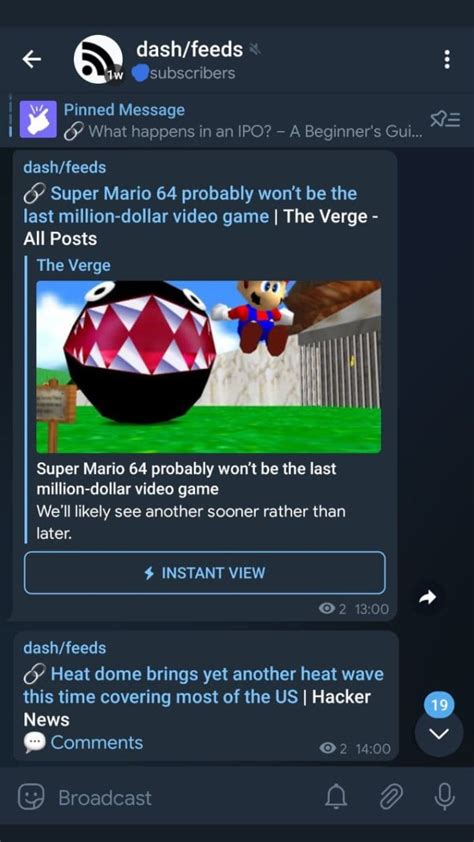Screen dimensions: 474x842
Task: Open the Heat dome Hacker News link
Action: click(204, 685)
